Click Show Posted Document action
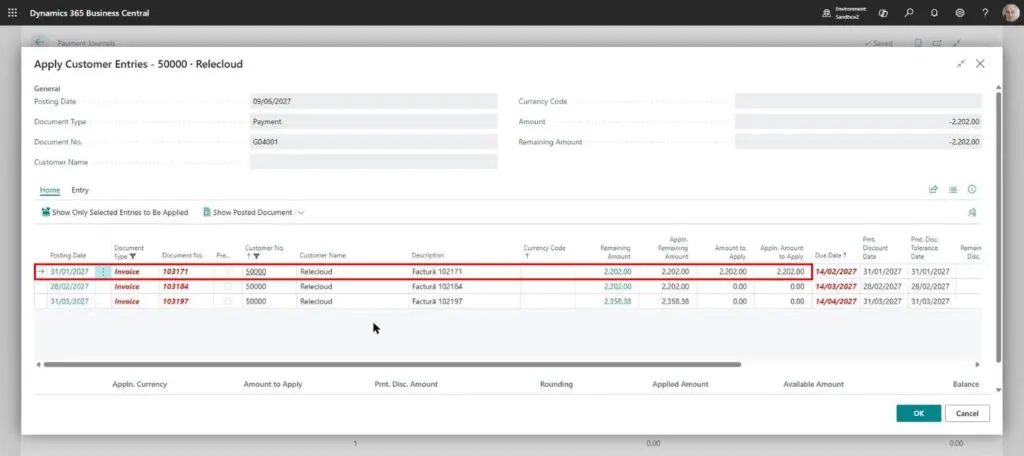Screen dimensions: 1024x456 pyautogui.click(x=248, y=212)
